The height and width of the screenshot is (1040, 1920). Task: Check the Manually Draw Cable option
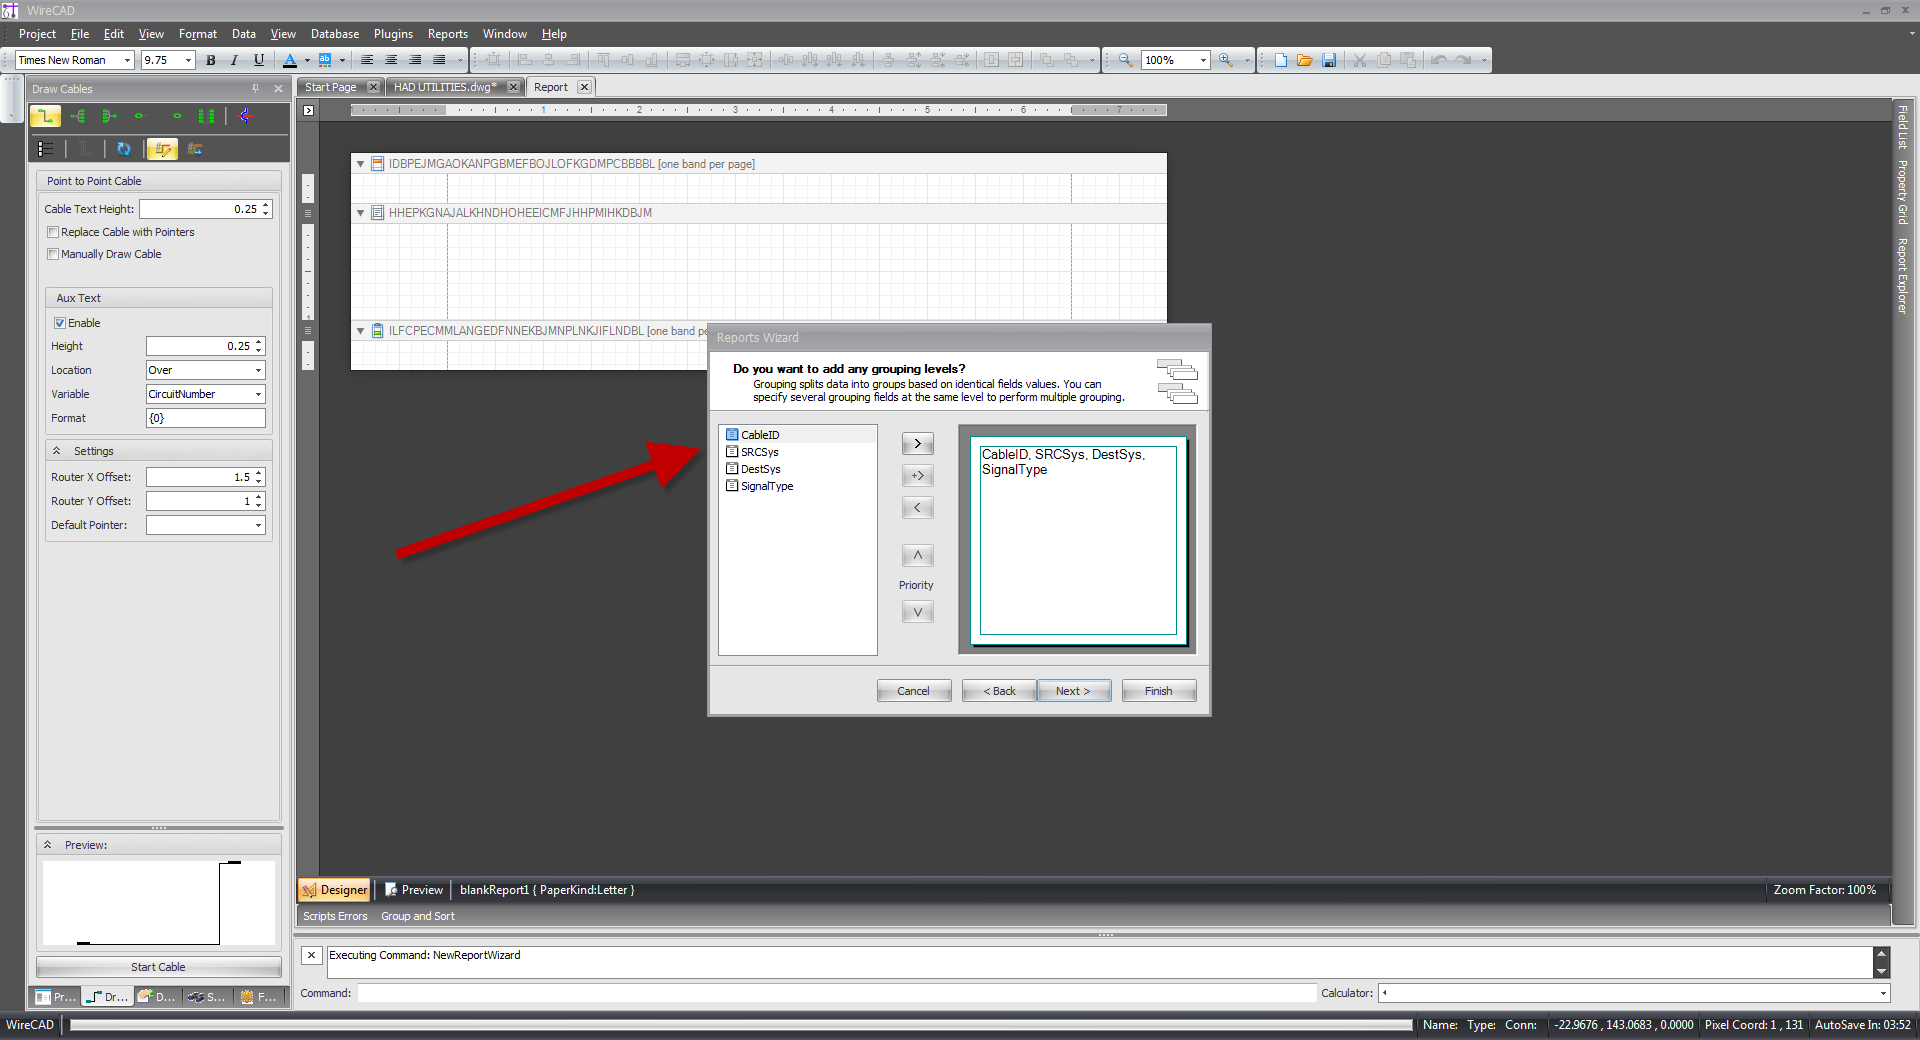(53, 254)
